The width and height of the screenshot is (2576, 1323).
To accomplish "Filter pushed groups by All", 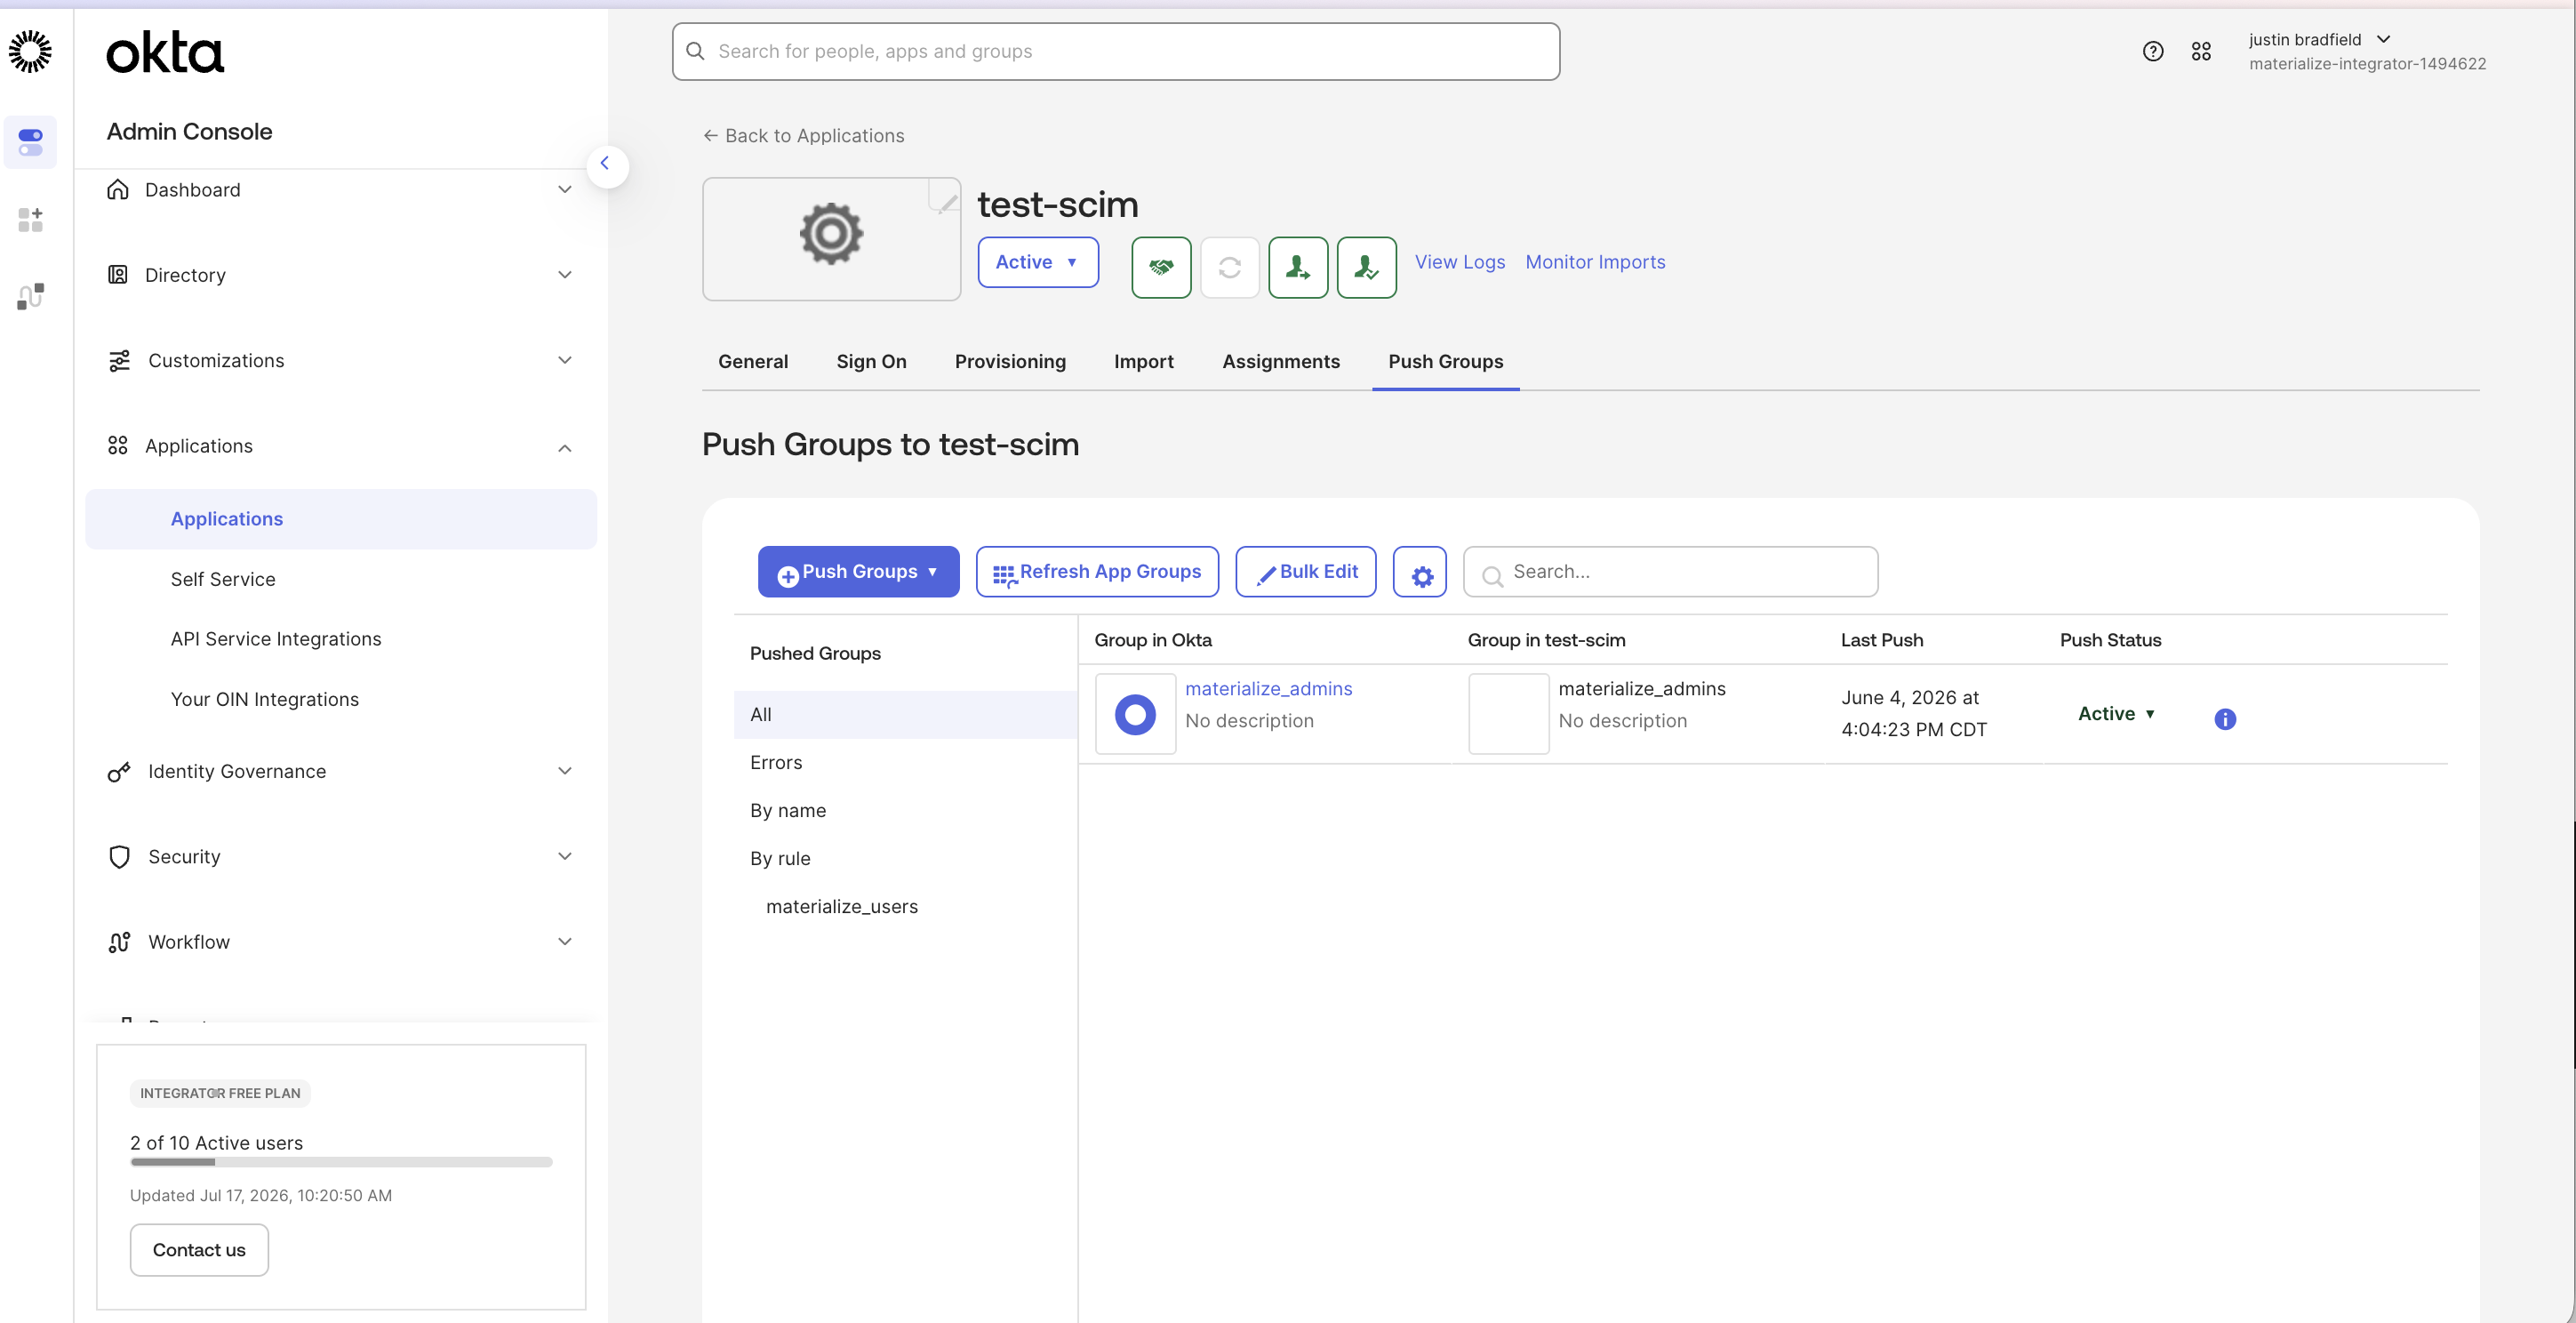I will click(905, 715).
